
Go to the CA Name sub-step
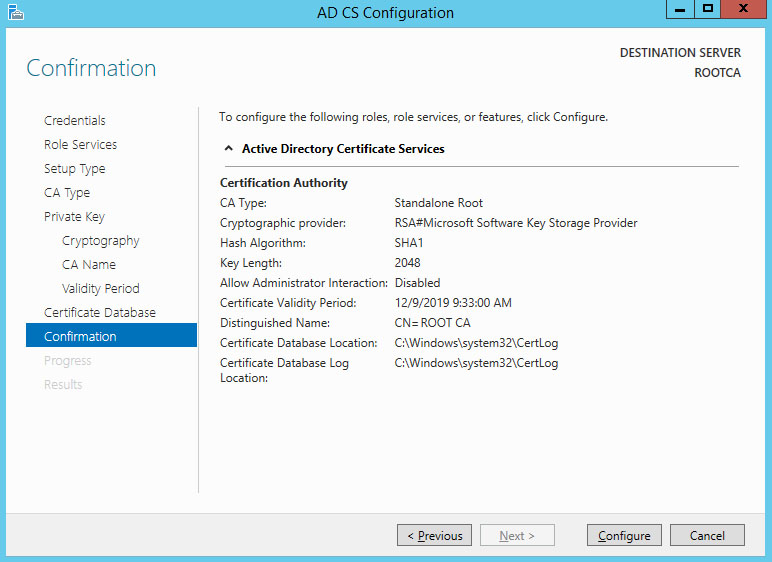coord(89,264)
